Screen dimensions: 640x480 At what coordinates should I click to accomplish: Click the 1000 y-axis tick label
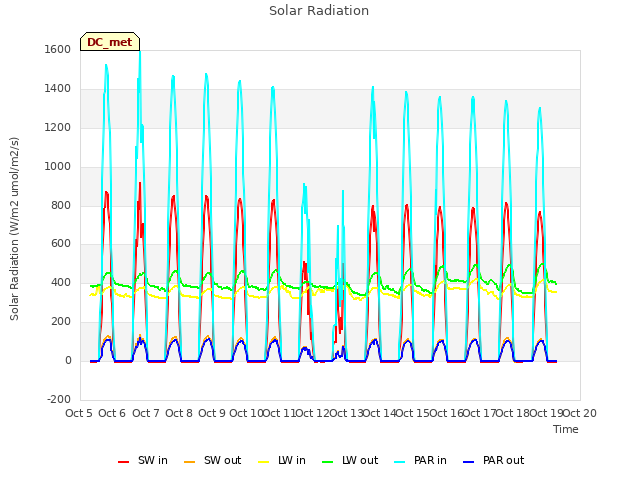pyautogui.click(x=58, y=167)
